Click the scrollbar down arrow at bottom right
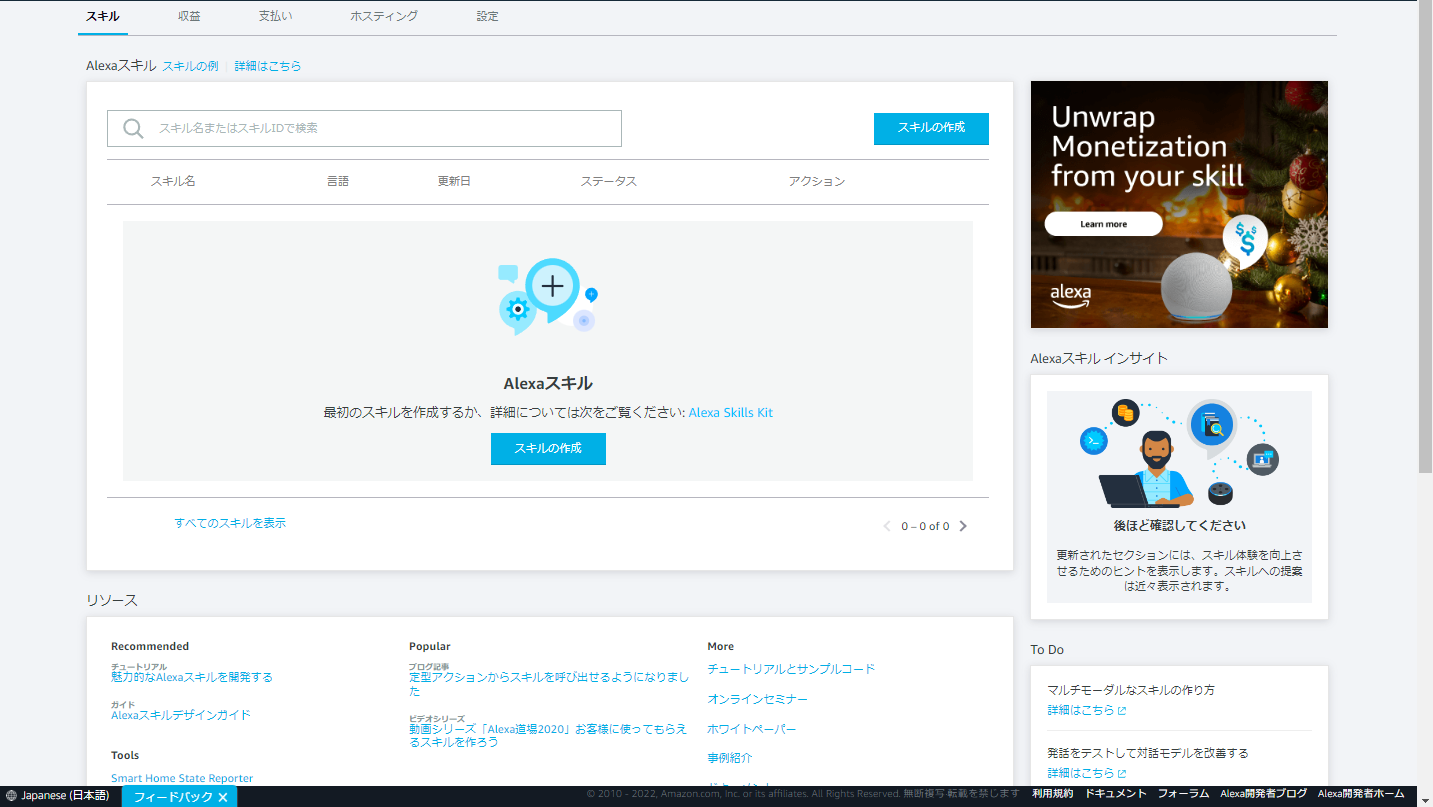The width and height of the screenshot is (1433, 807). pos(1424,799)
